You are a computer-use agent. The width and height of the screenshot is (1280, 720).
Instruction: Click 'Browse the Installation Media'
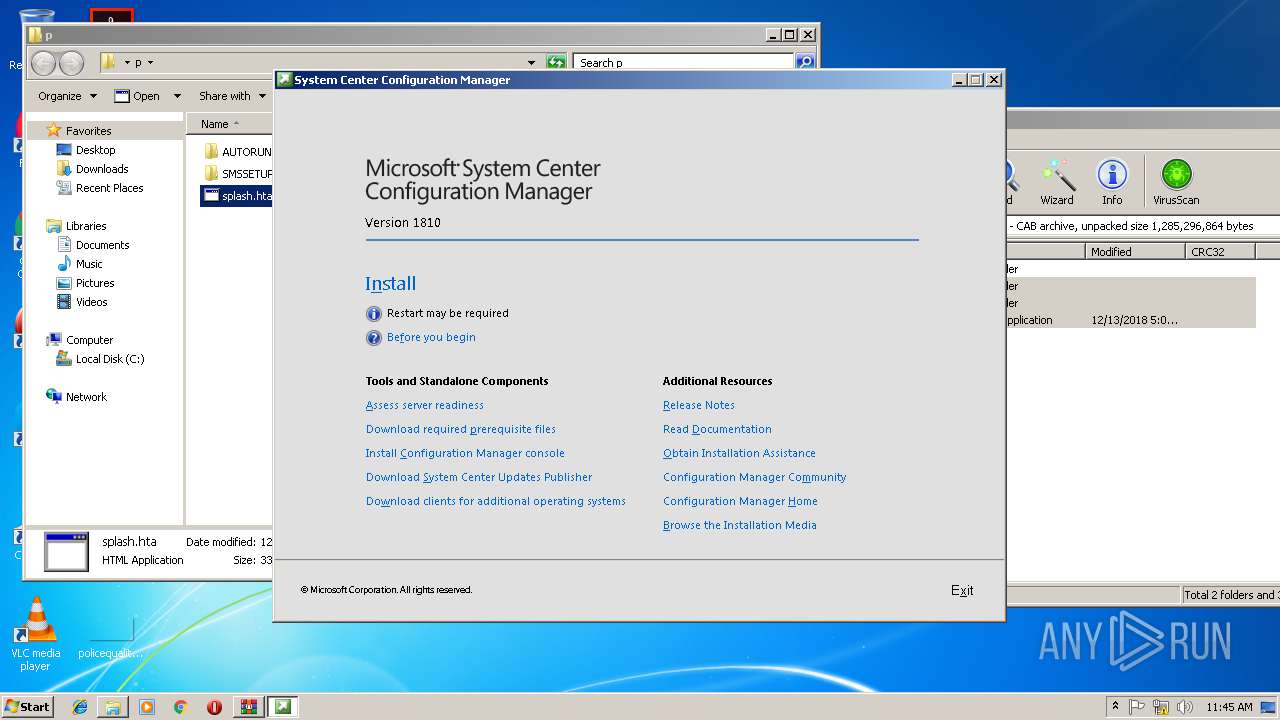click(x=740, y=525)
